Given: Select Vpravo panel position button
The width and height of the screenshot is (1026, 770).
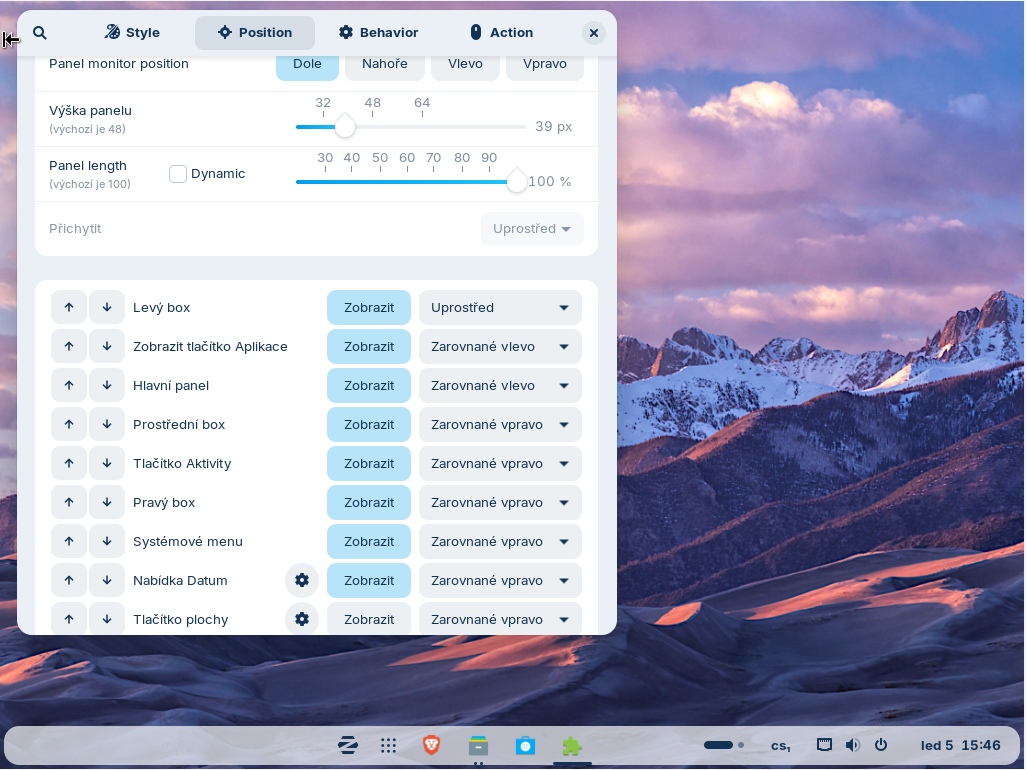Looking at the screenshot, I should pyautogui.click(x=545, y=63).
